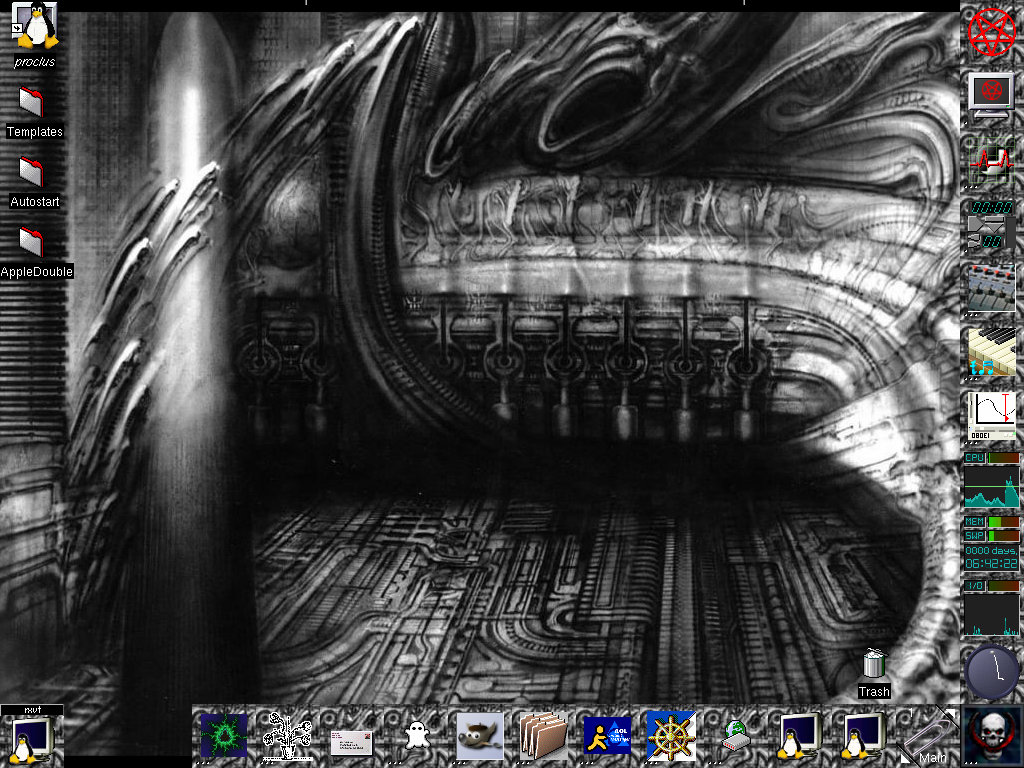
Task: Launch the heartbeat monitor dock icon
Action: (x=991, y=160)
